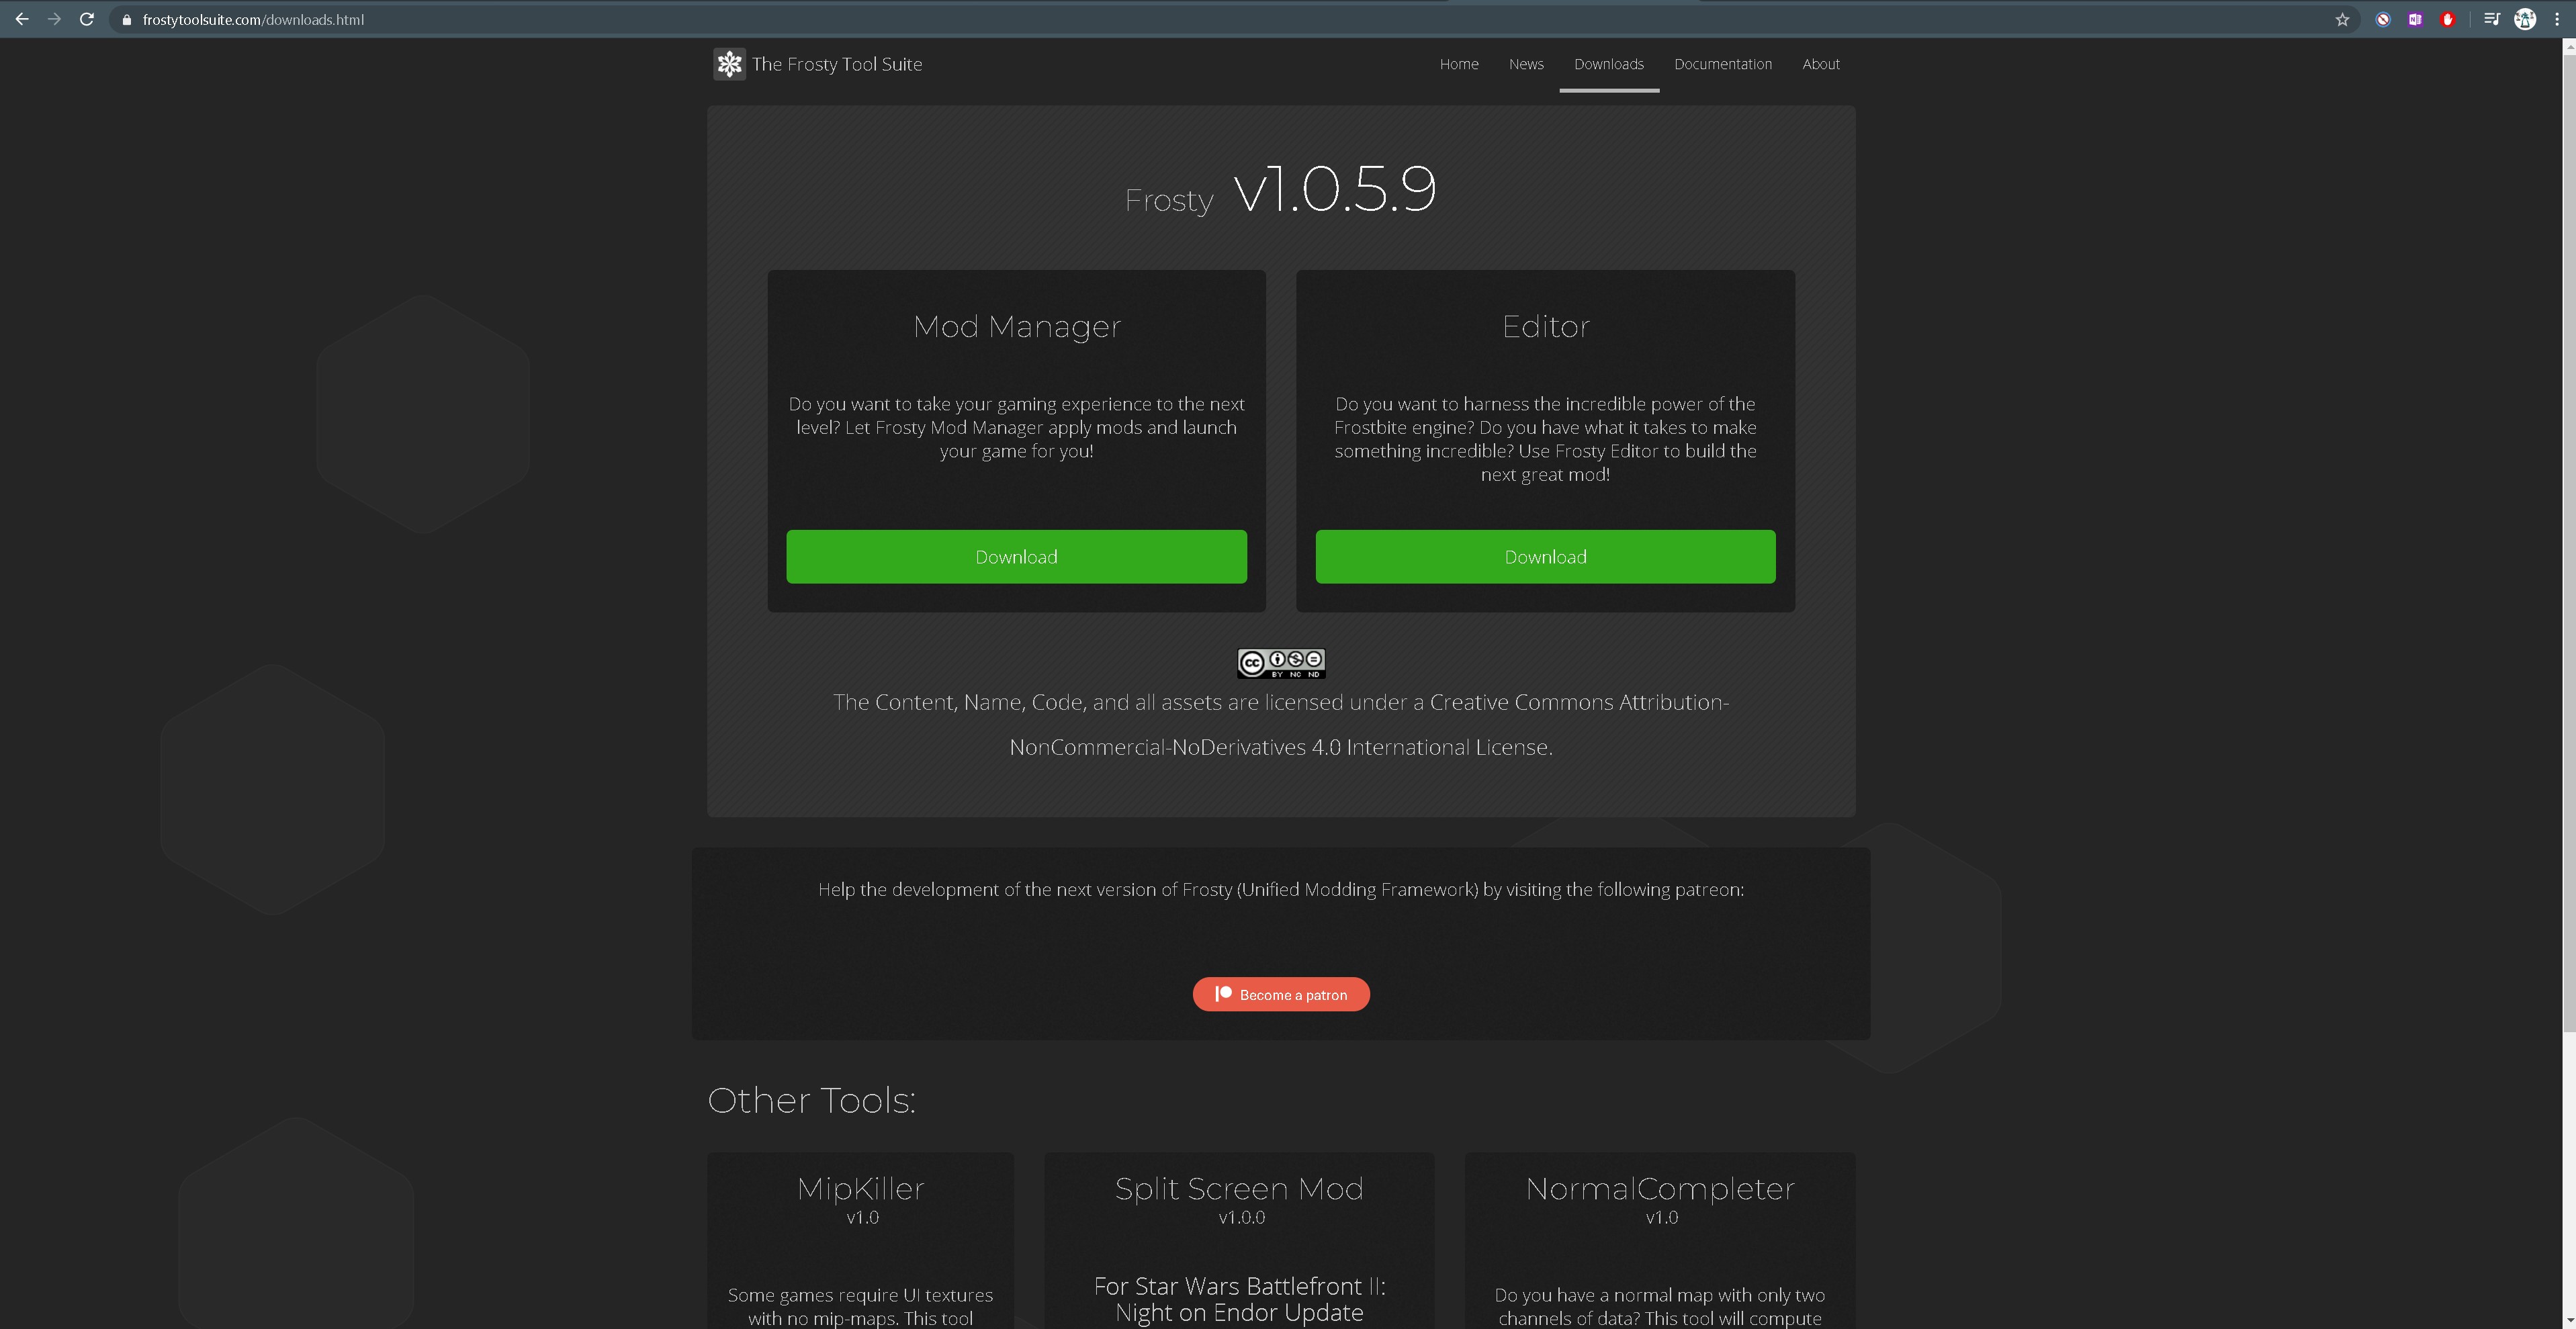This screenshot has height=1329, width=2576.
Task: Open the media controls music icon
Action: (x=2491, y=19)
